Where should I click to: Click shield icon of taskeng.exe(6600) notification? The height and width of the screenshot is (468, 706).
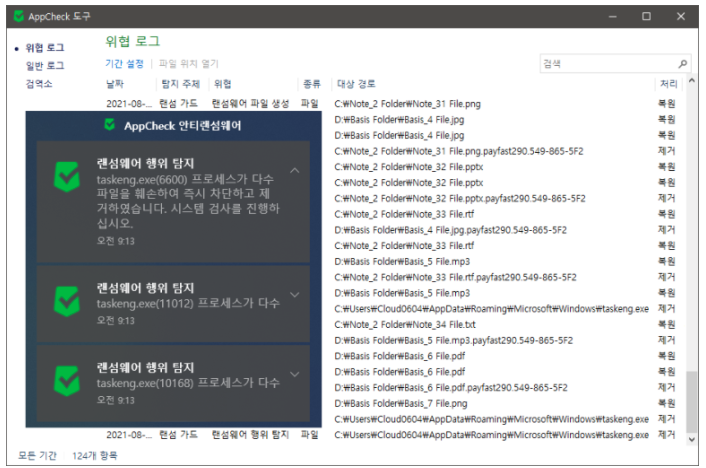click(x=67, y=177)
